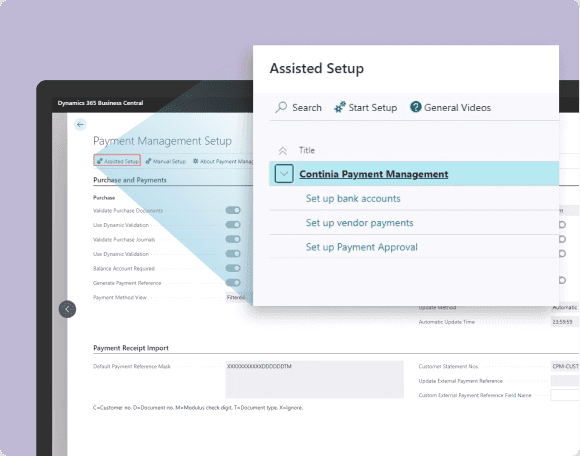This screenshot has height=456, width=580.
Task: Collapse Continia Payment Management row chevron
Action: [x=284, y=173]
